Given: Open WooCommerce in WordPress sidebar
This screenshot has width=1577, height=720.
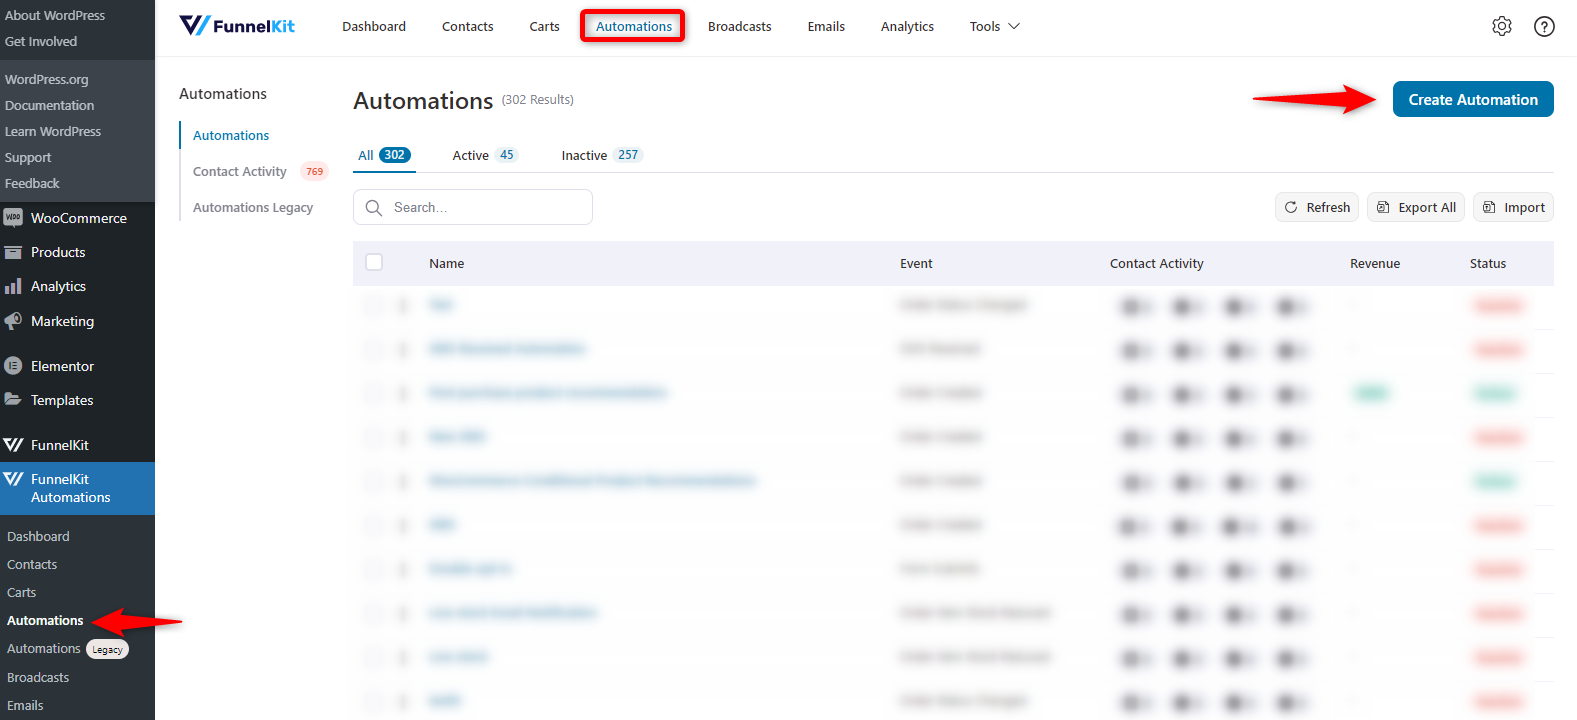Looking at the screenshot, I should 78,218.
